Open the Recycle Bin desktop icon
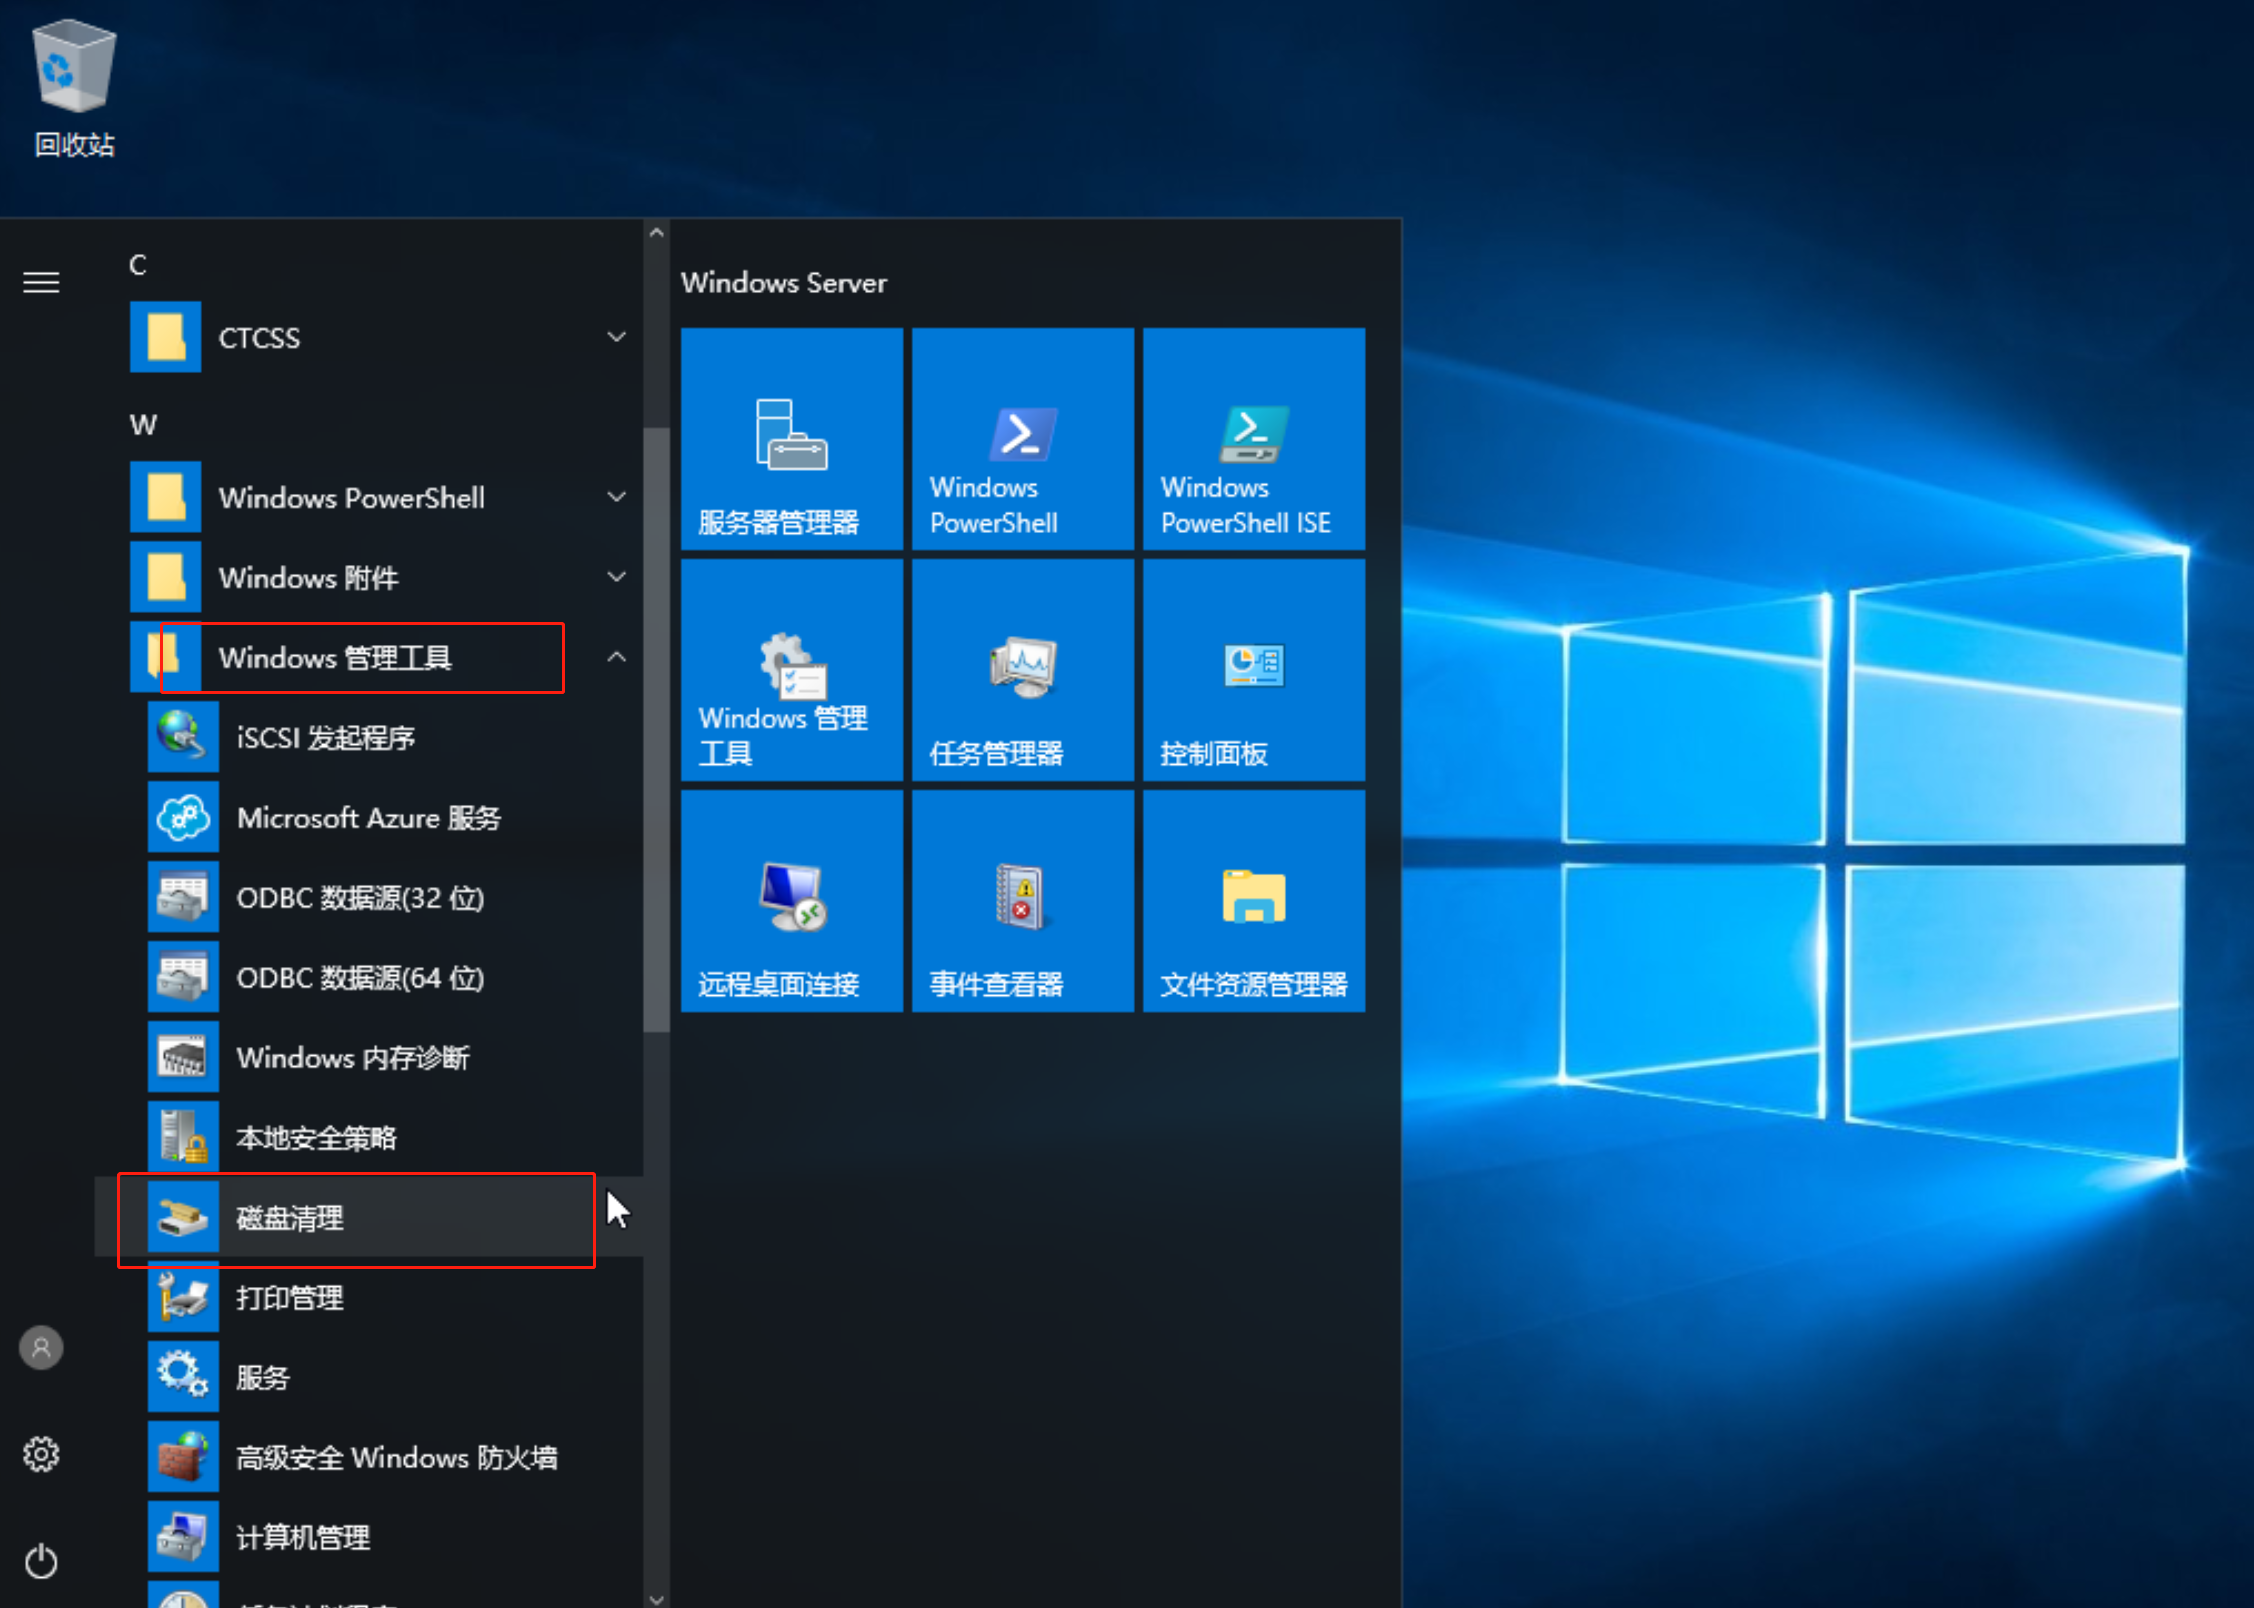The width and height of the screenshot is (2254, 1608). 75,90
